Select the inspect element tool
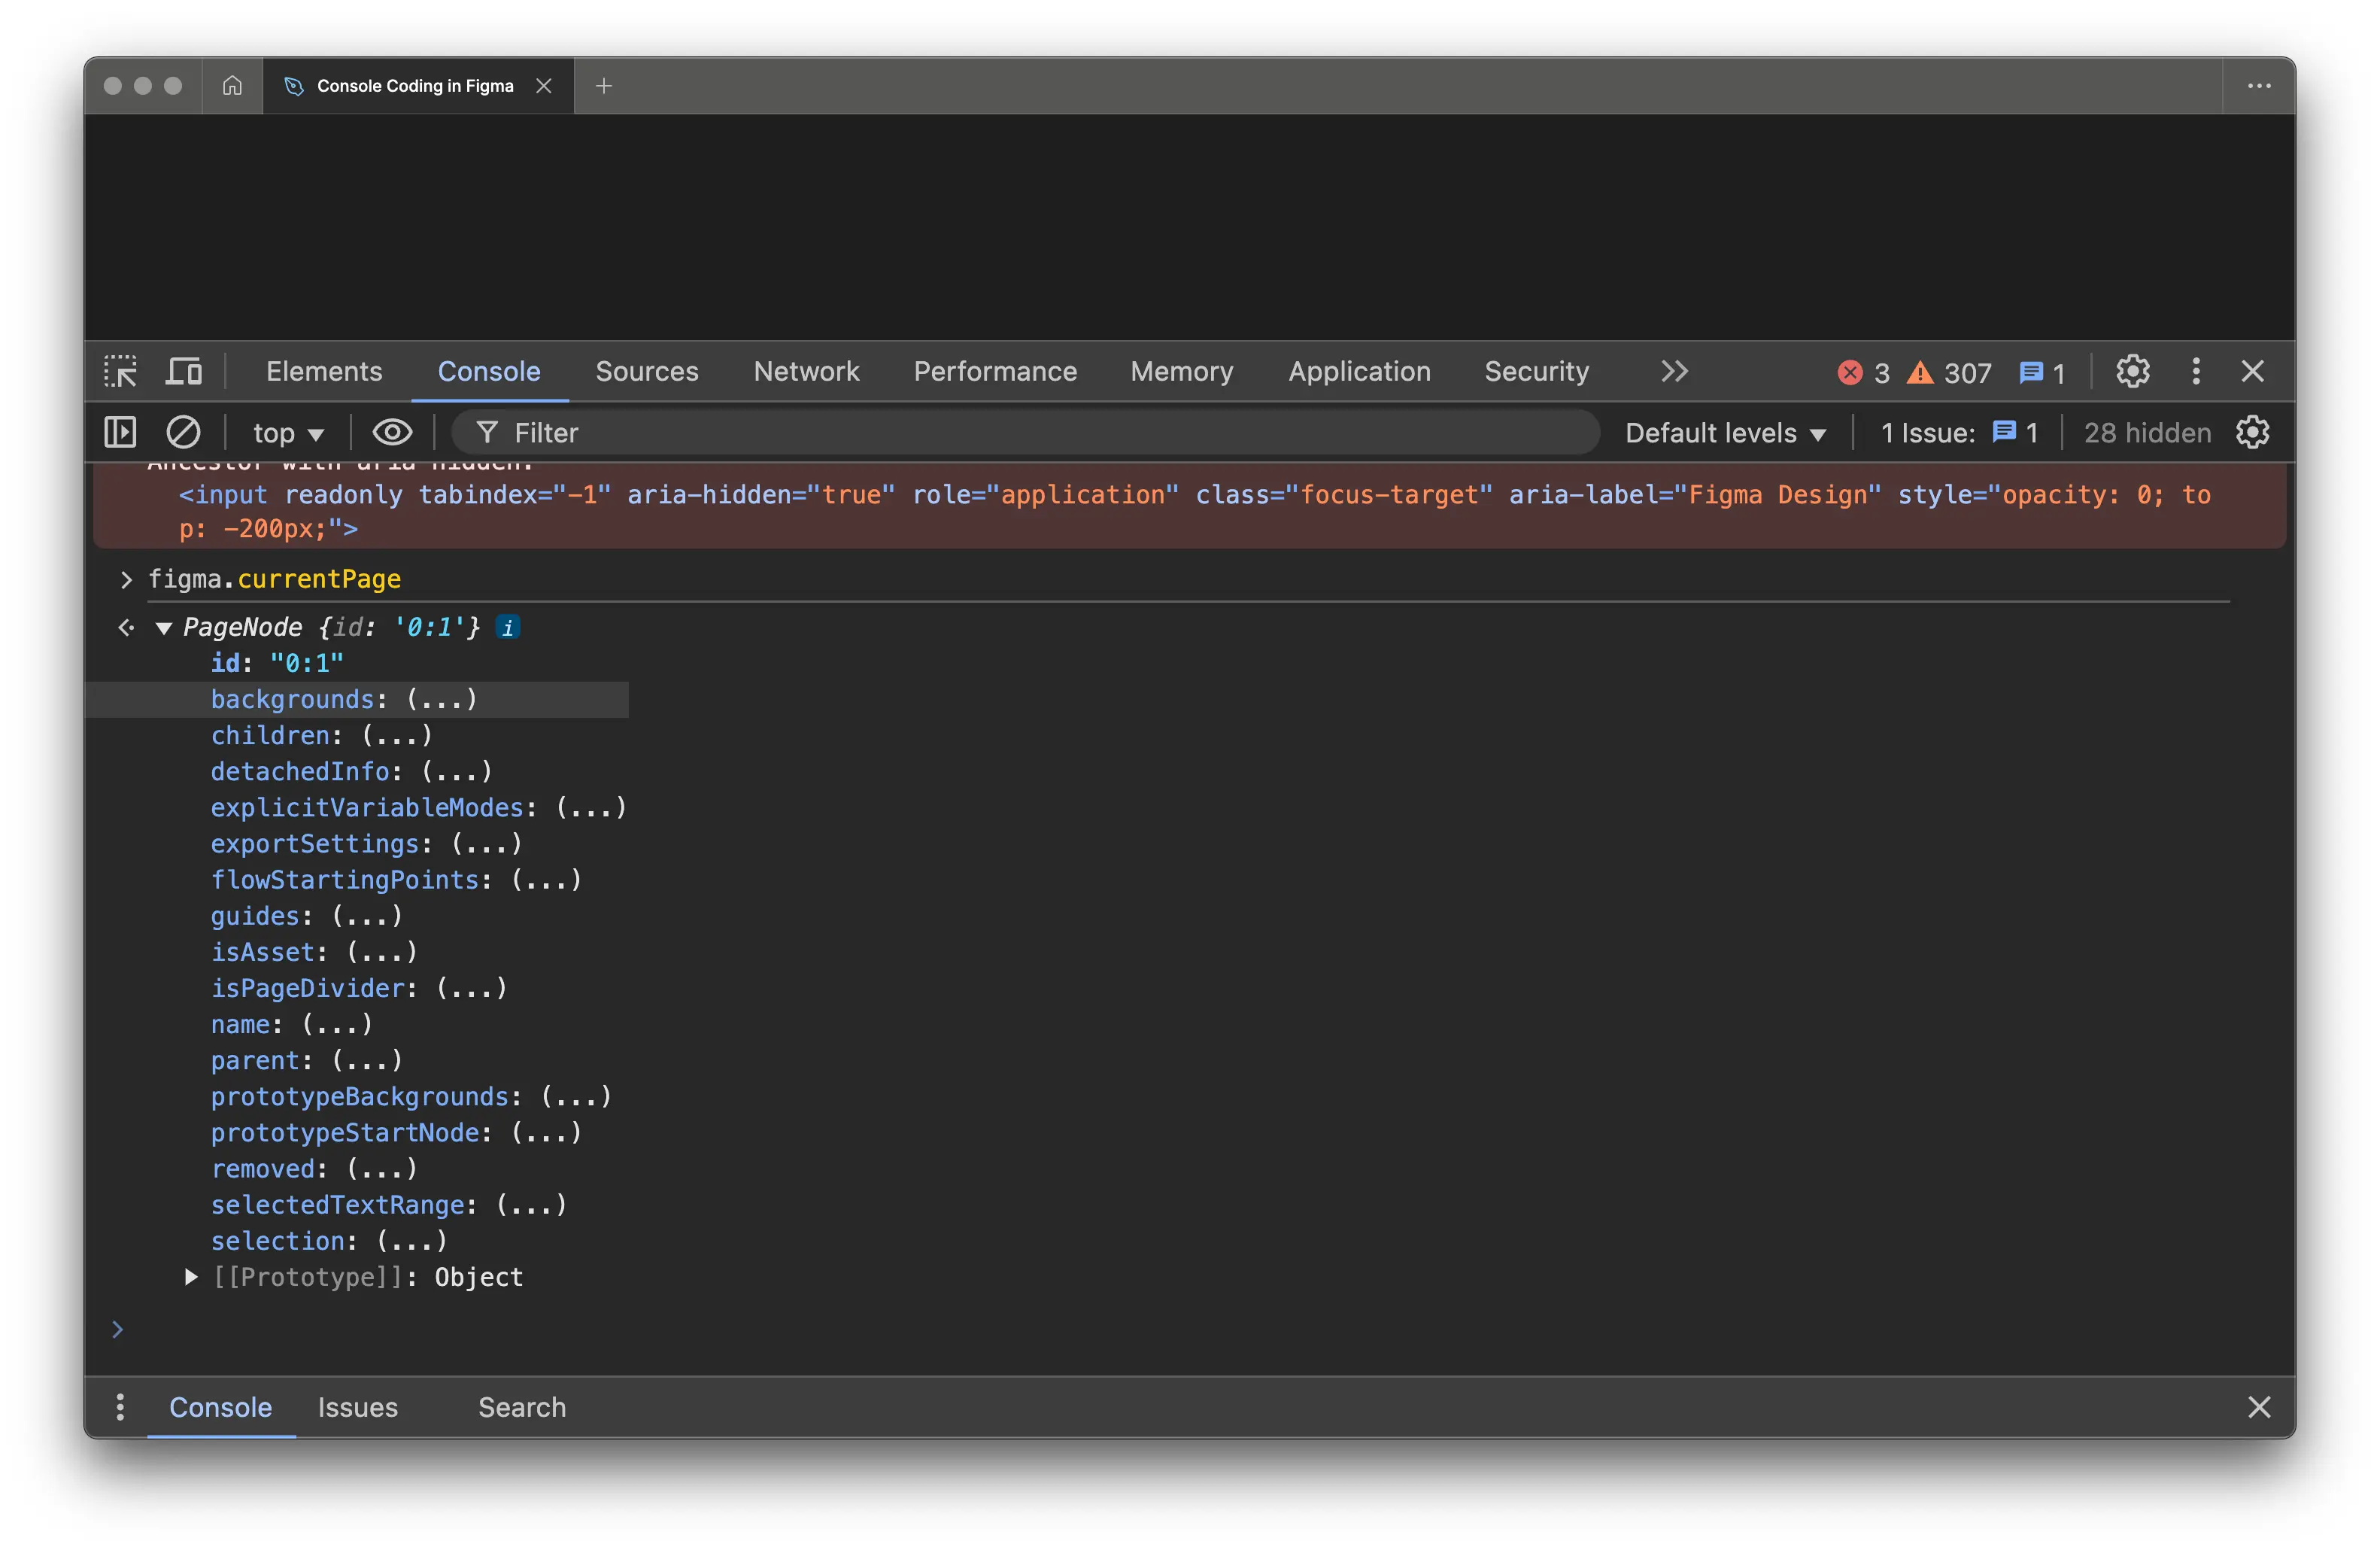 coord(120,371)
